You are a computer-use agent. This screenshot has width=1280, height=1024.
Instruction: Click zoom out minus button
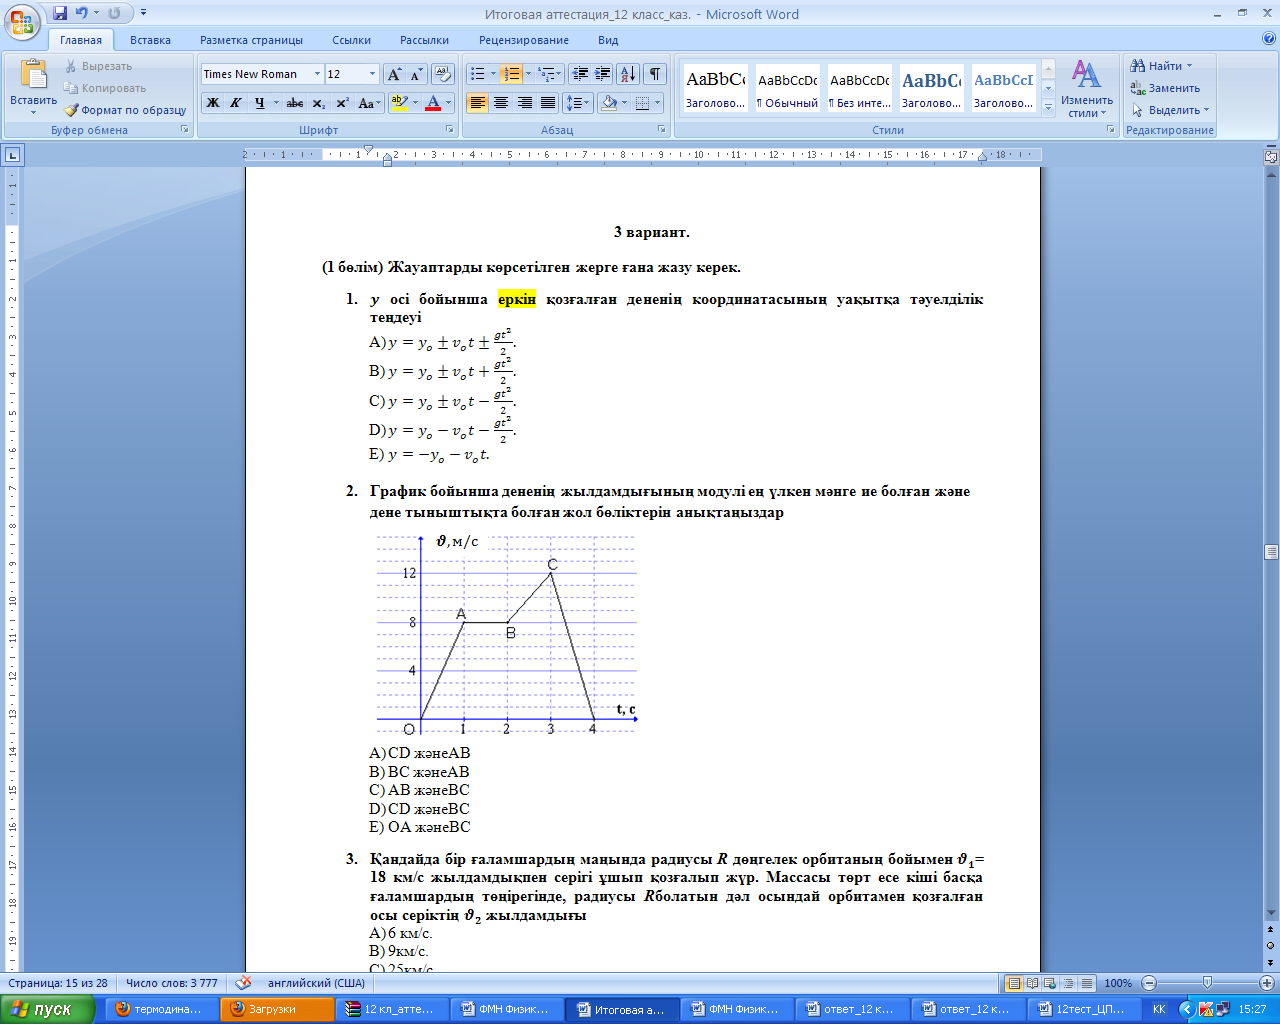(x=1149, y=983)
